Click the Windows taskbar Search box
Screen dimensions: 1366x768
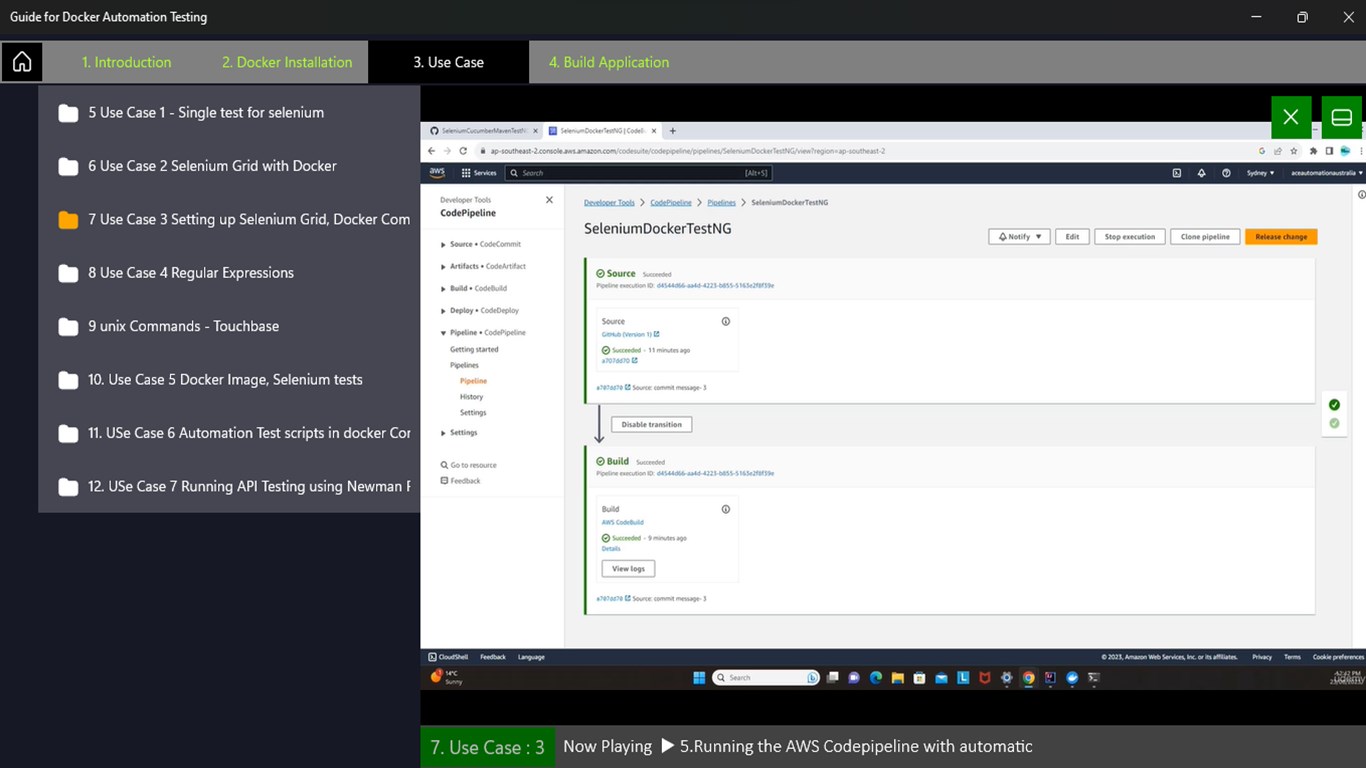point(765,677)
